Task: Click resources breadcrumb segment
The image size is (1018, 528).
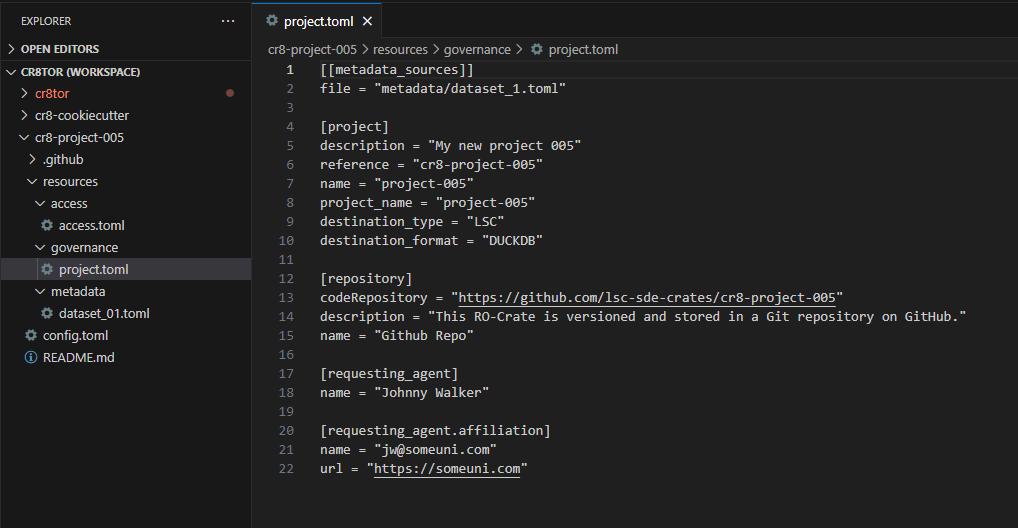Action: point(400,49)
